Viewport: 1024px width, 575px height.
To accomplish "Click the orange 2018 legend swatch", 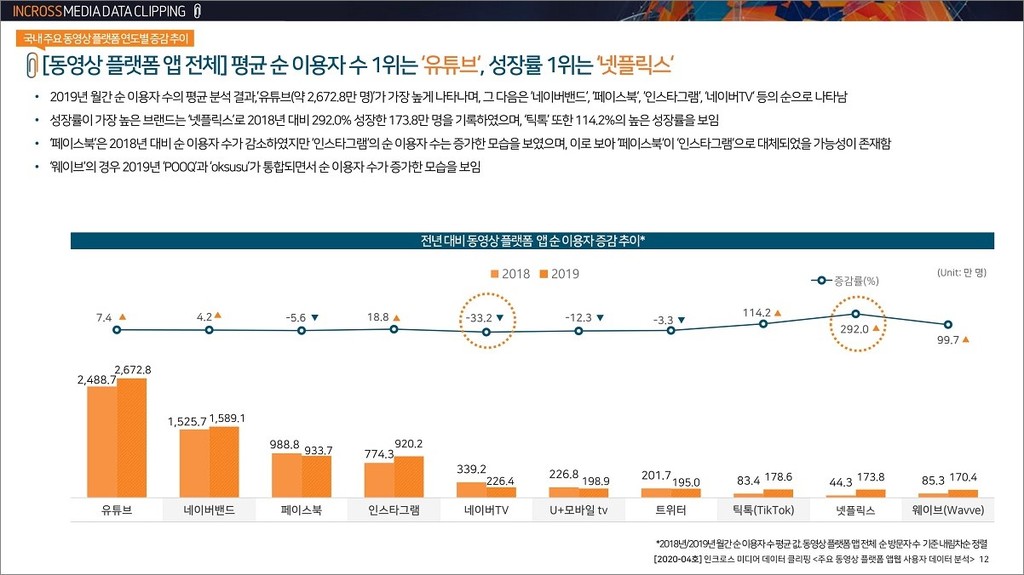I will coord(494,274).
